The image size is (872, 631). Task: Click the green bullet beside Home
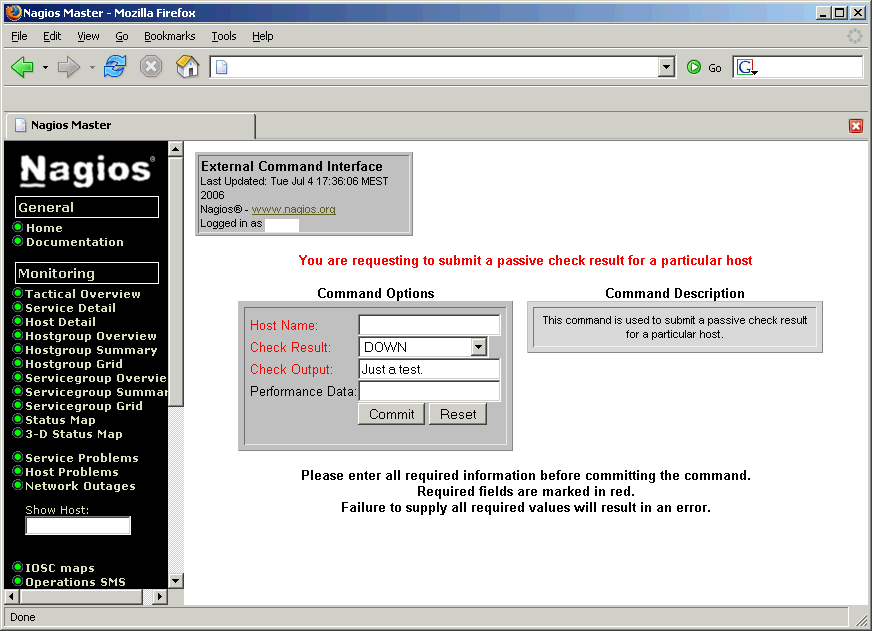point(18,227)
